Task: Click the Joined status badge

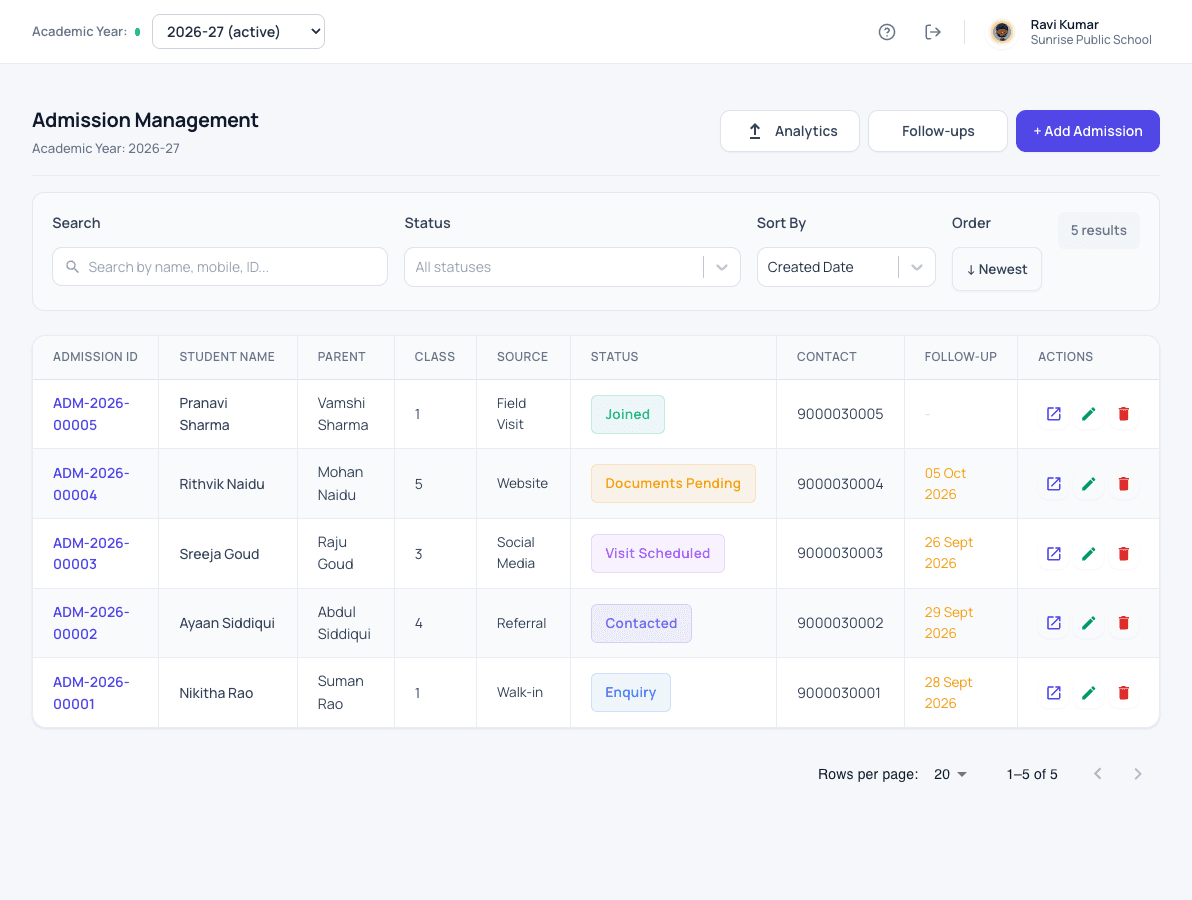Action: click(x=628, y=414)
